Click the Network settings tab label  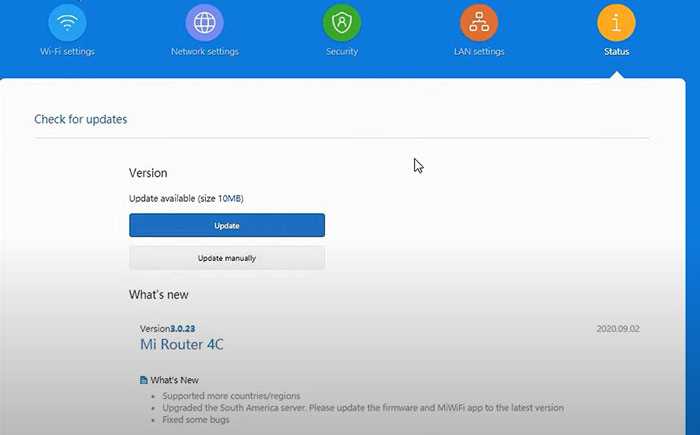point(205,51)
